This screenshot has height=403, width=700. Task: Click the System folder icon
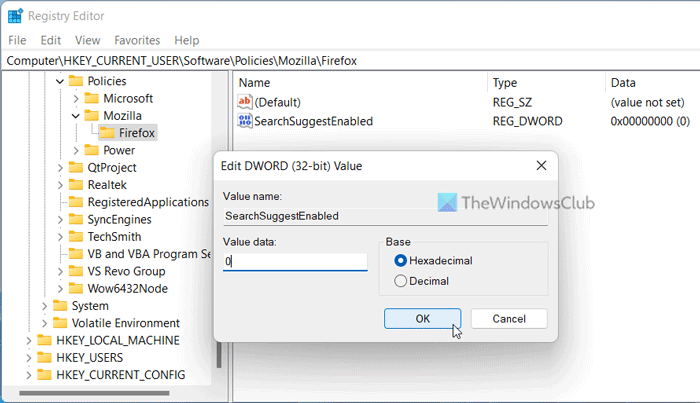click(60, 306)
